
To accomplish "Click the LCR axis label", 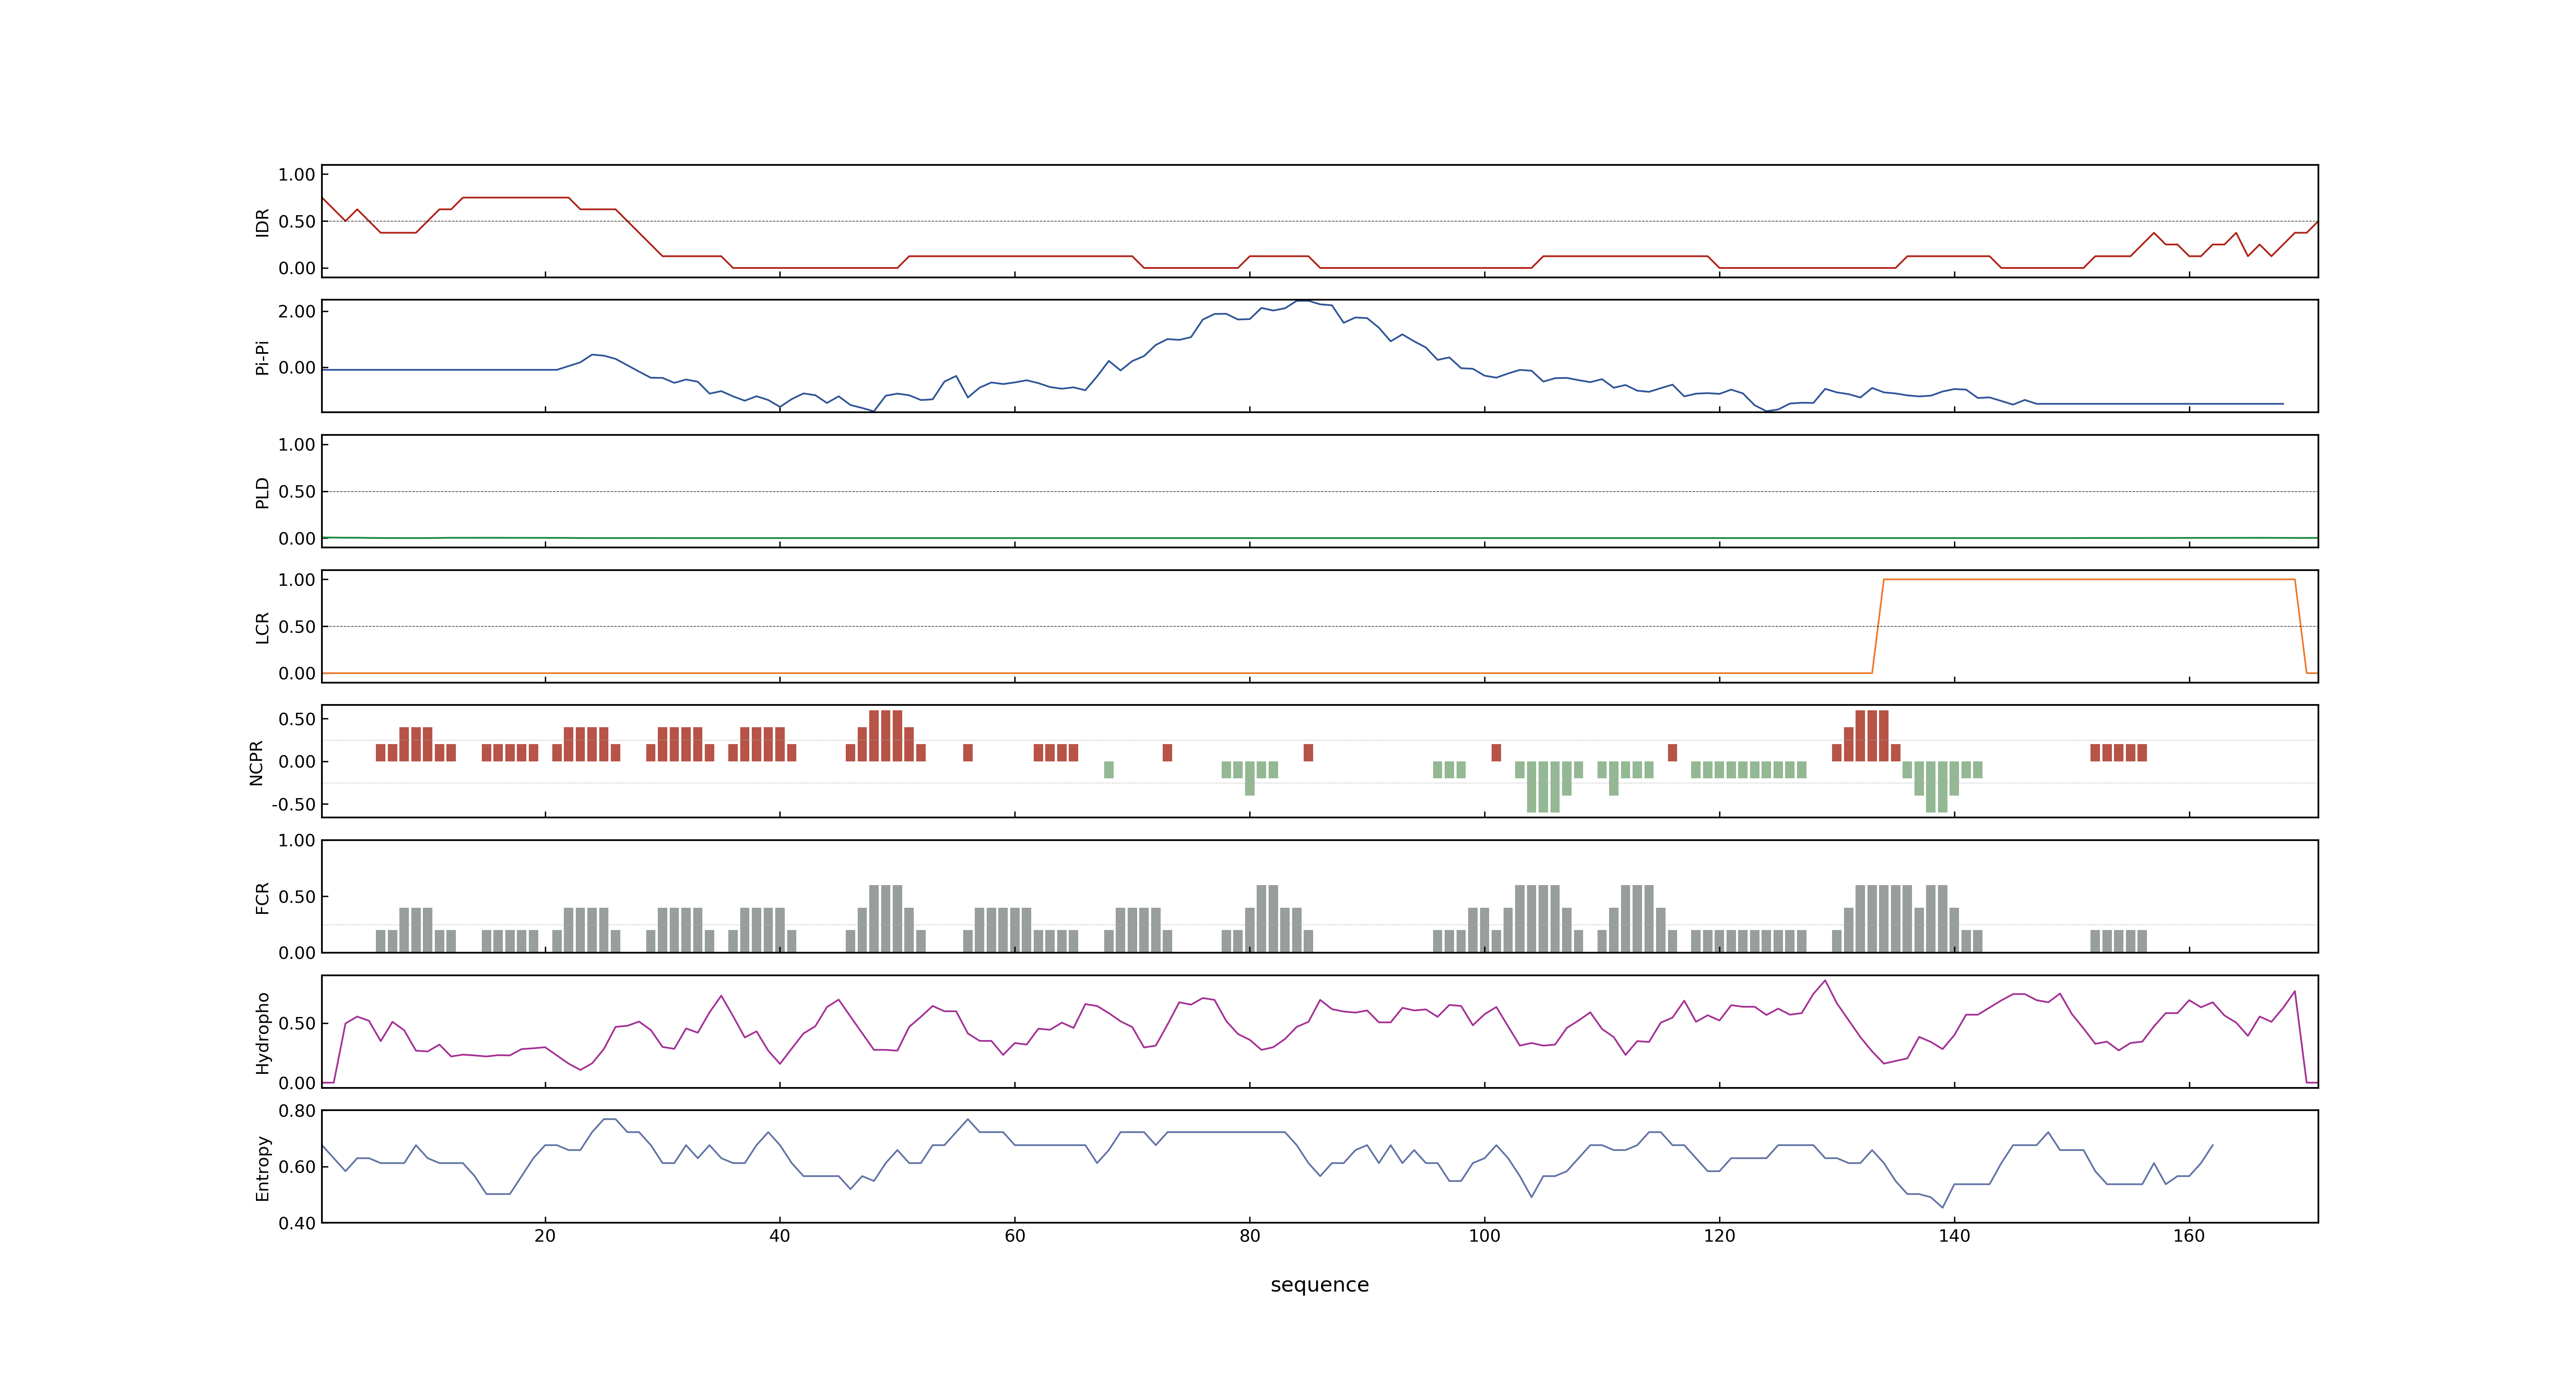I will 262,627.
